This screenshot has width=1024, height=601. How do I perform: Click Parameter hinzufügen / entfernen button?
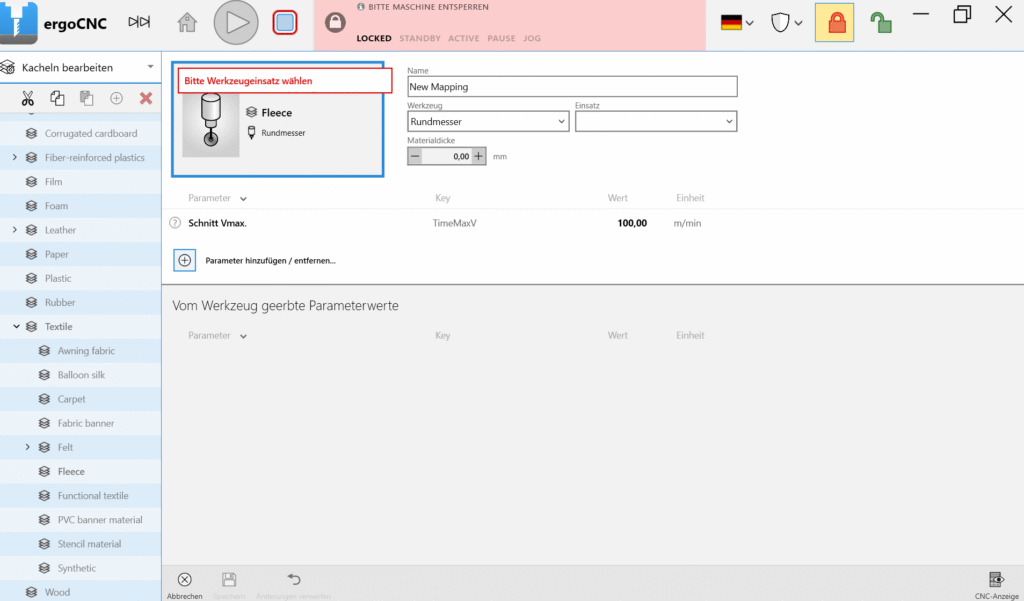pyautogui.click(x=185, y=260)
